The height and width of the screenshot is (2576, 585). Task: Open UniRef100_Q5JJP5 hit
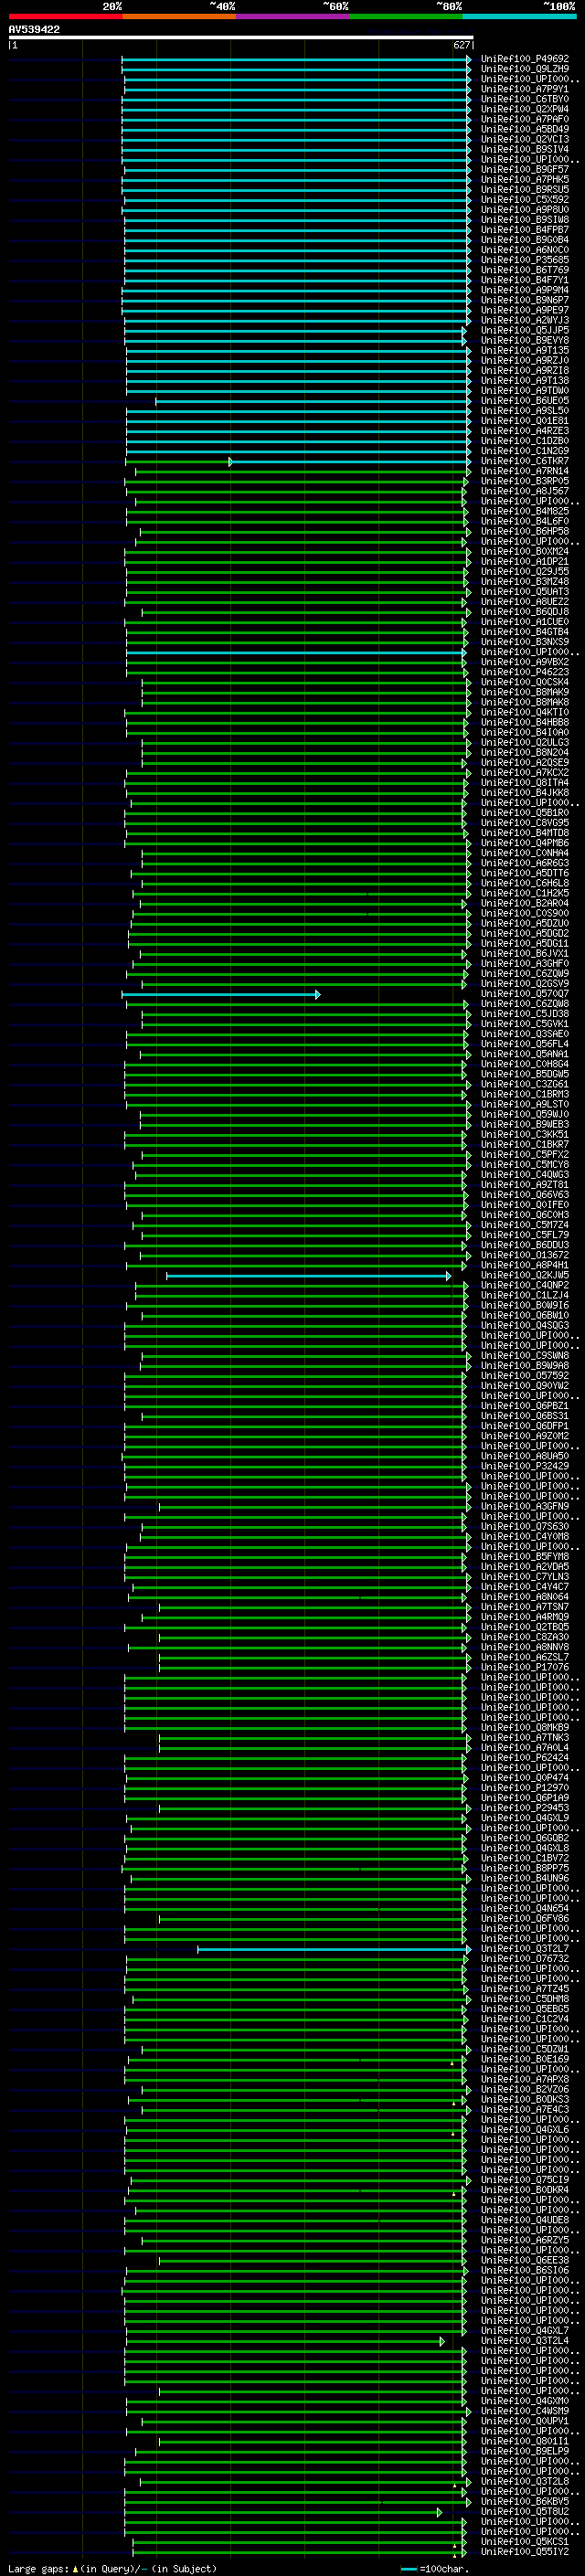[525, 330]
